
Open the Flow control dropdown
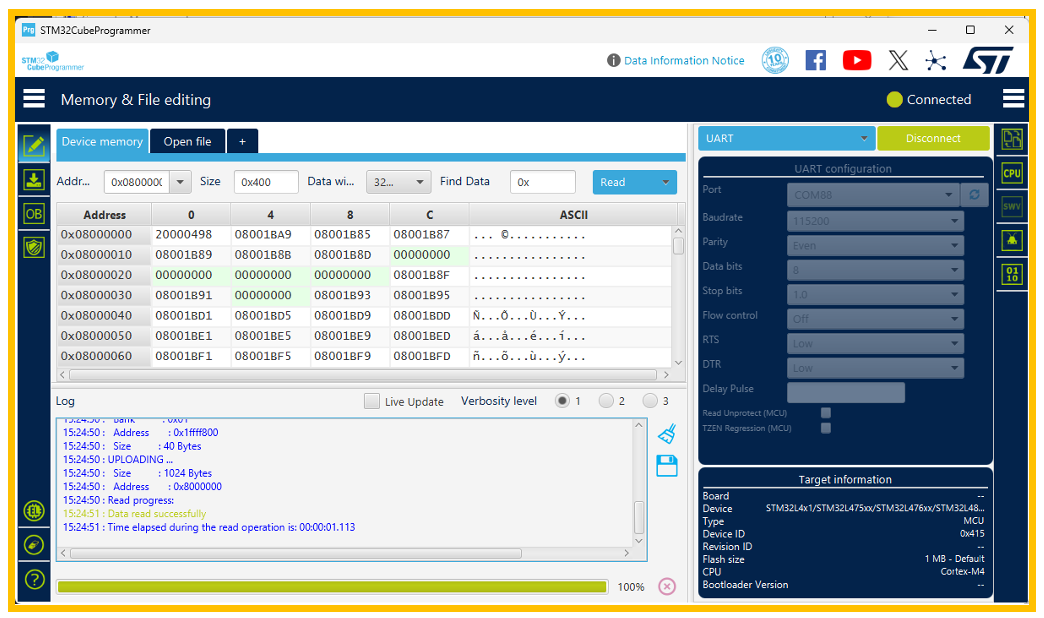[x=876, y=319]
